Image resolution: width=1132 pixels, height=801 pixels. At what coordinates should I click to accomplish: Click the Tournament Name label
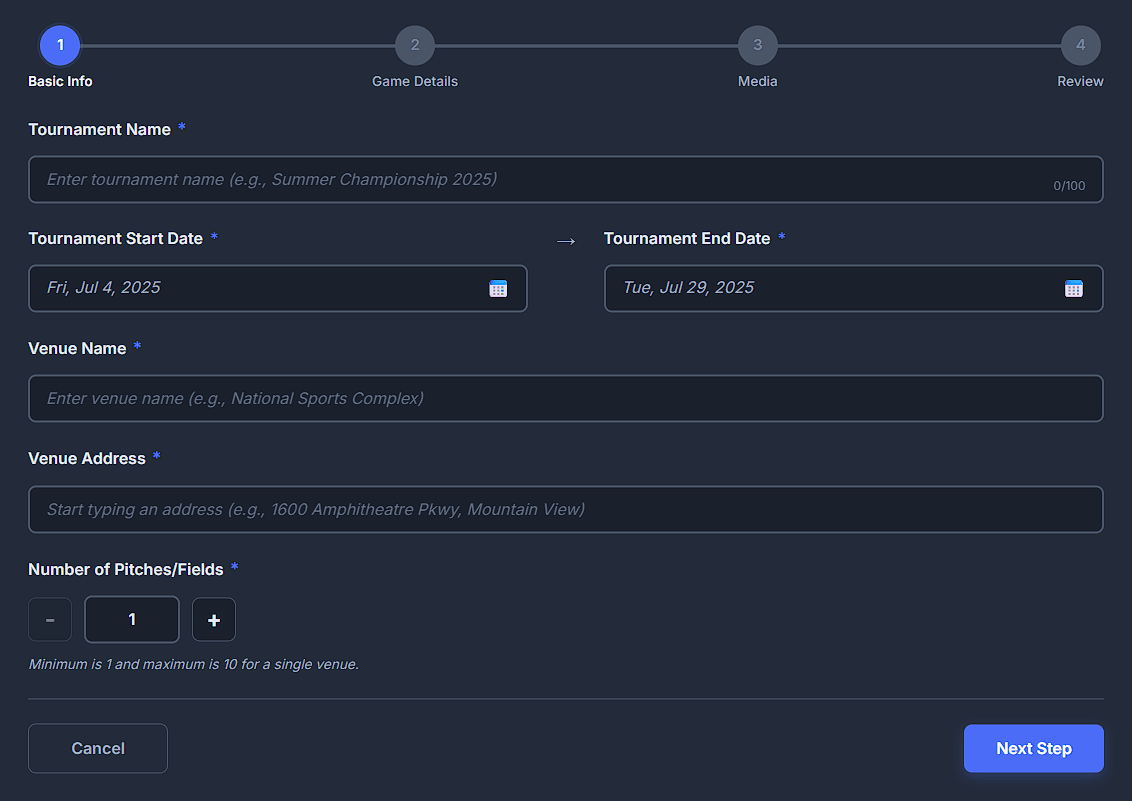100,129
